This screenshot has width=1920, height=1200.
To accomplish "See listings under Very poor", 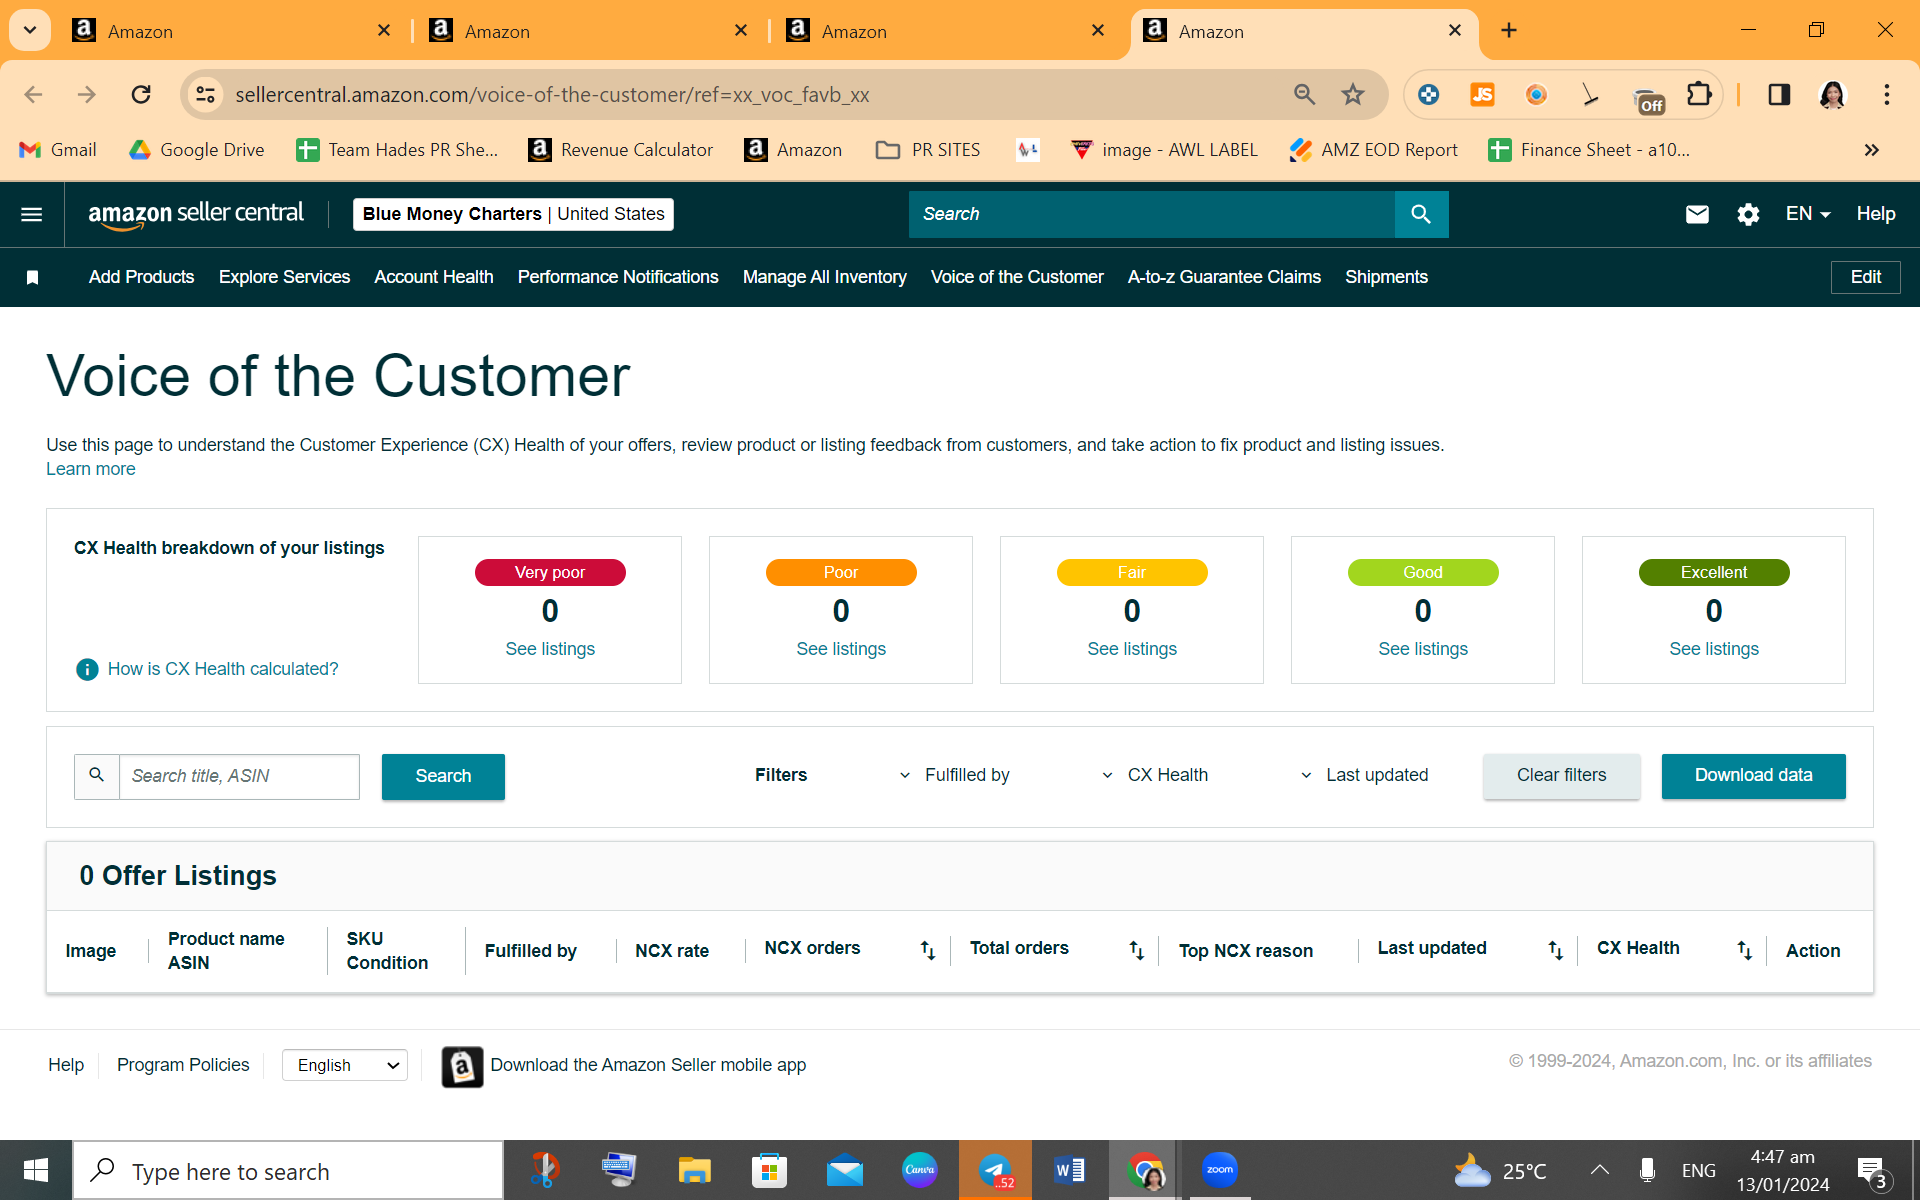I will click(x=550, y=649).
